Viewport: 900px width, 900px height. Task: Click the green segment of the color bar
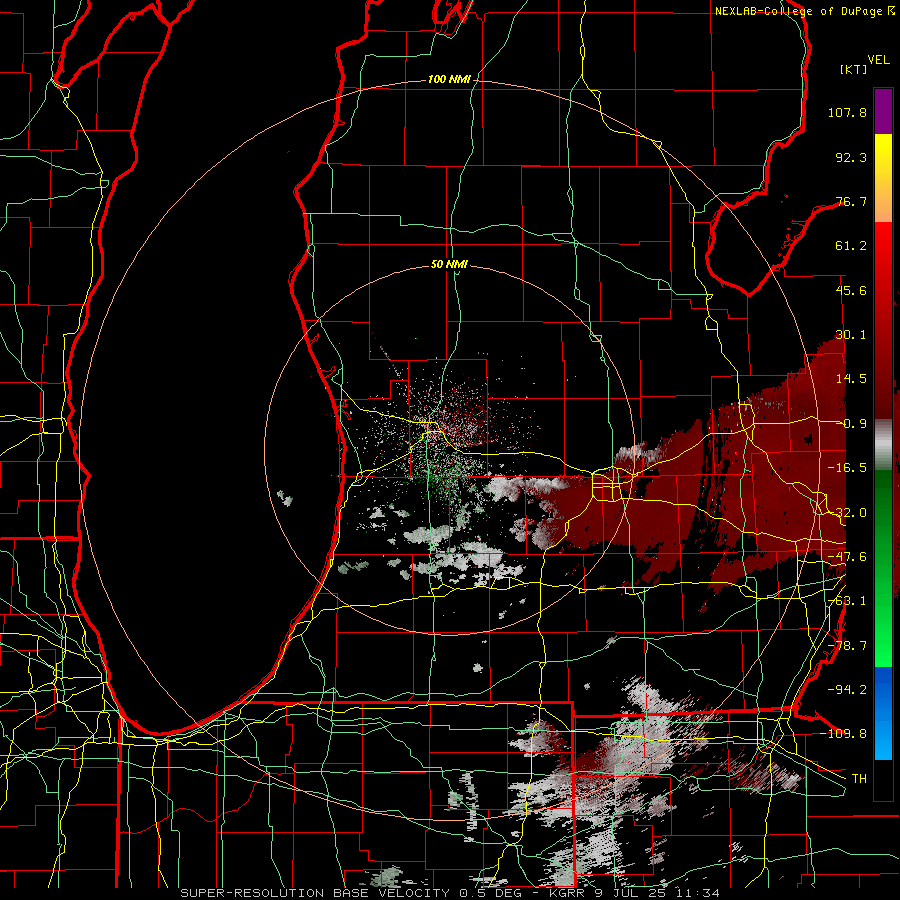pyautogui.click(x=883, y=568)
